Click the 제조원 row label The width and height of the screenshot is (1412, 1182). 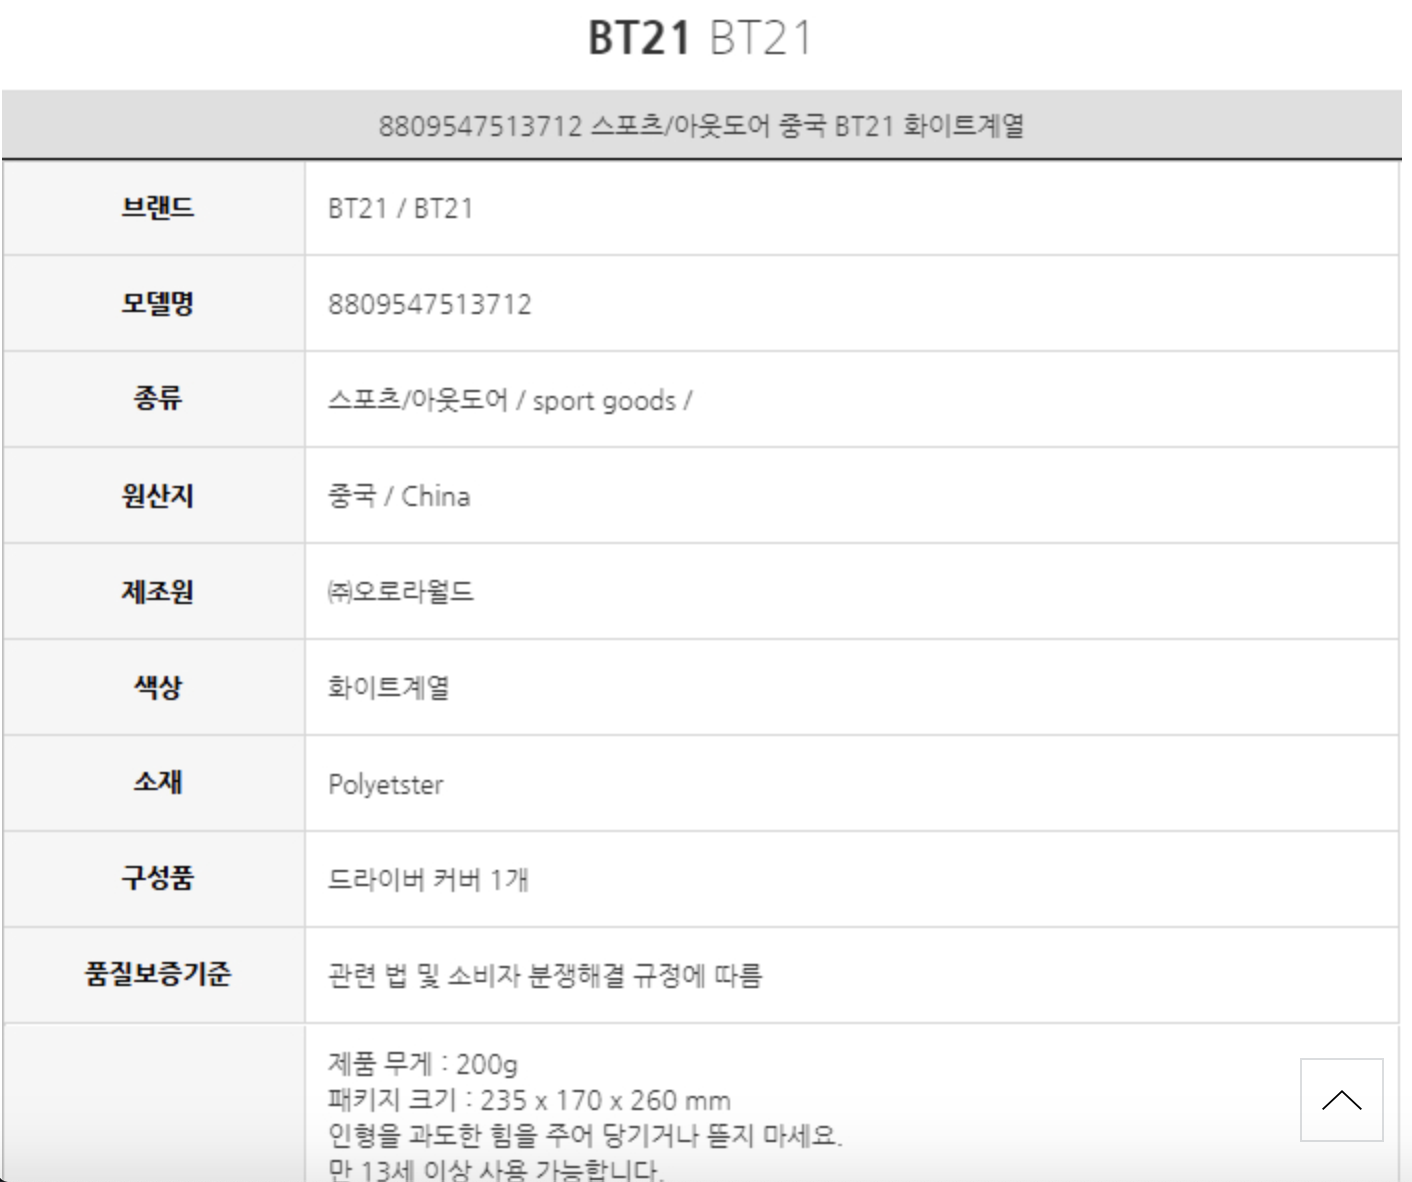157,592
